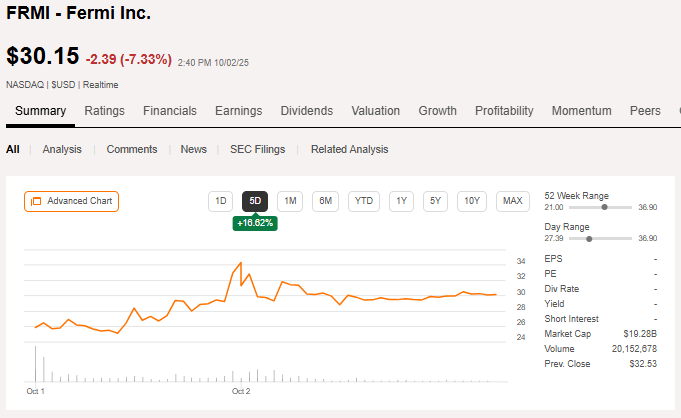Open the Financials tab

click(177, 111)
